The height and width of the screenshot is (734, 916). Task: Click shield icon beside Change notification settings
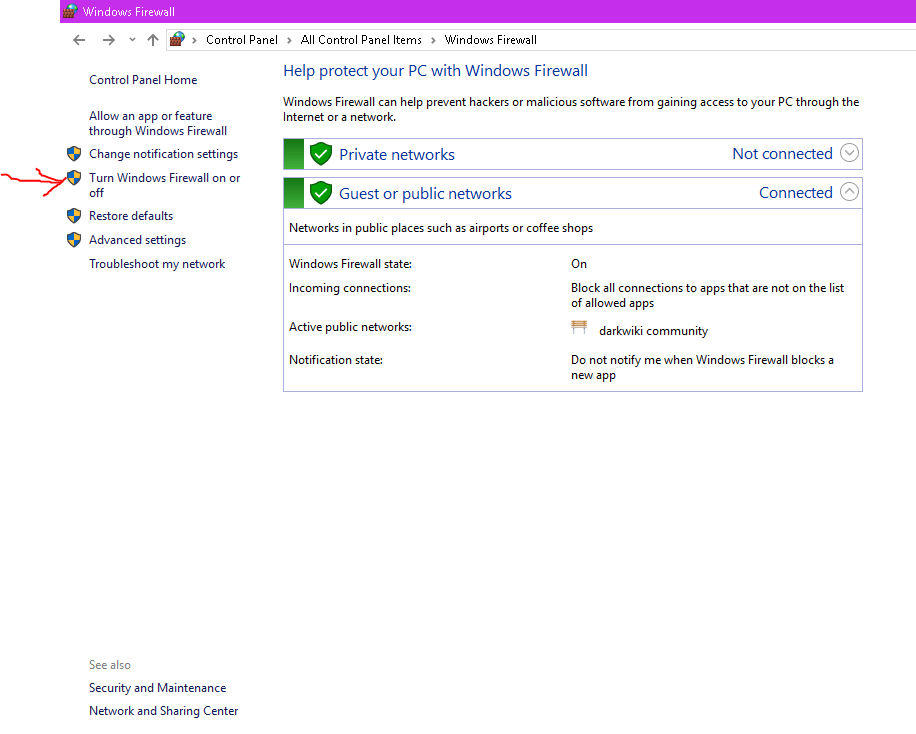tap(74, 154)
